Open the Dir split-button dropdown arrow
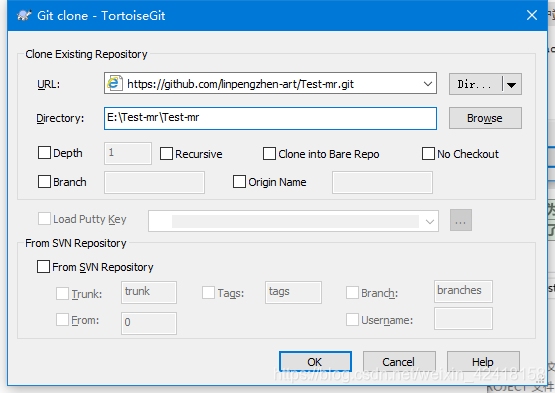The height and width of the screenshot is (393, 555). [x=511, y=85]
